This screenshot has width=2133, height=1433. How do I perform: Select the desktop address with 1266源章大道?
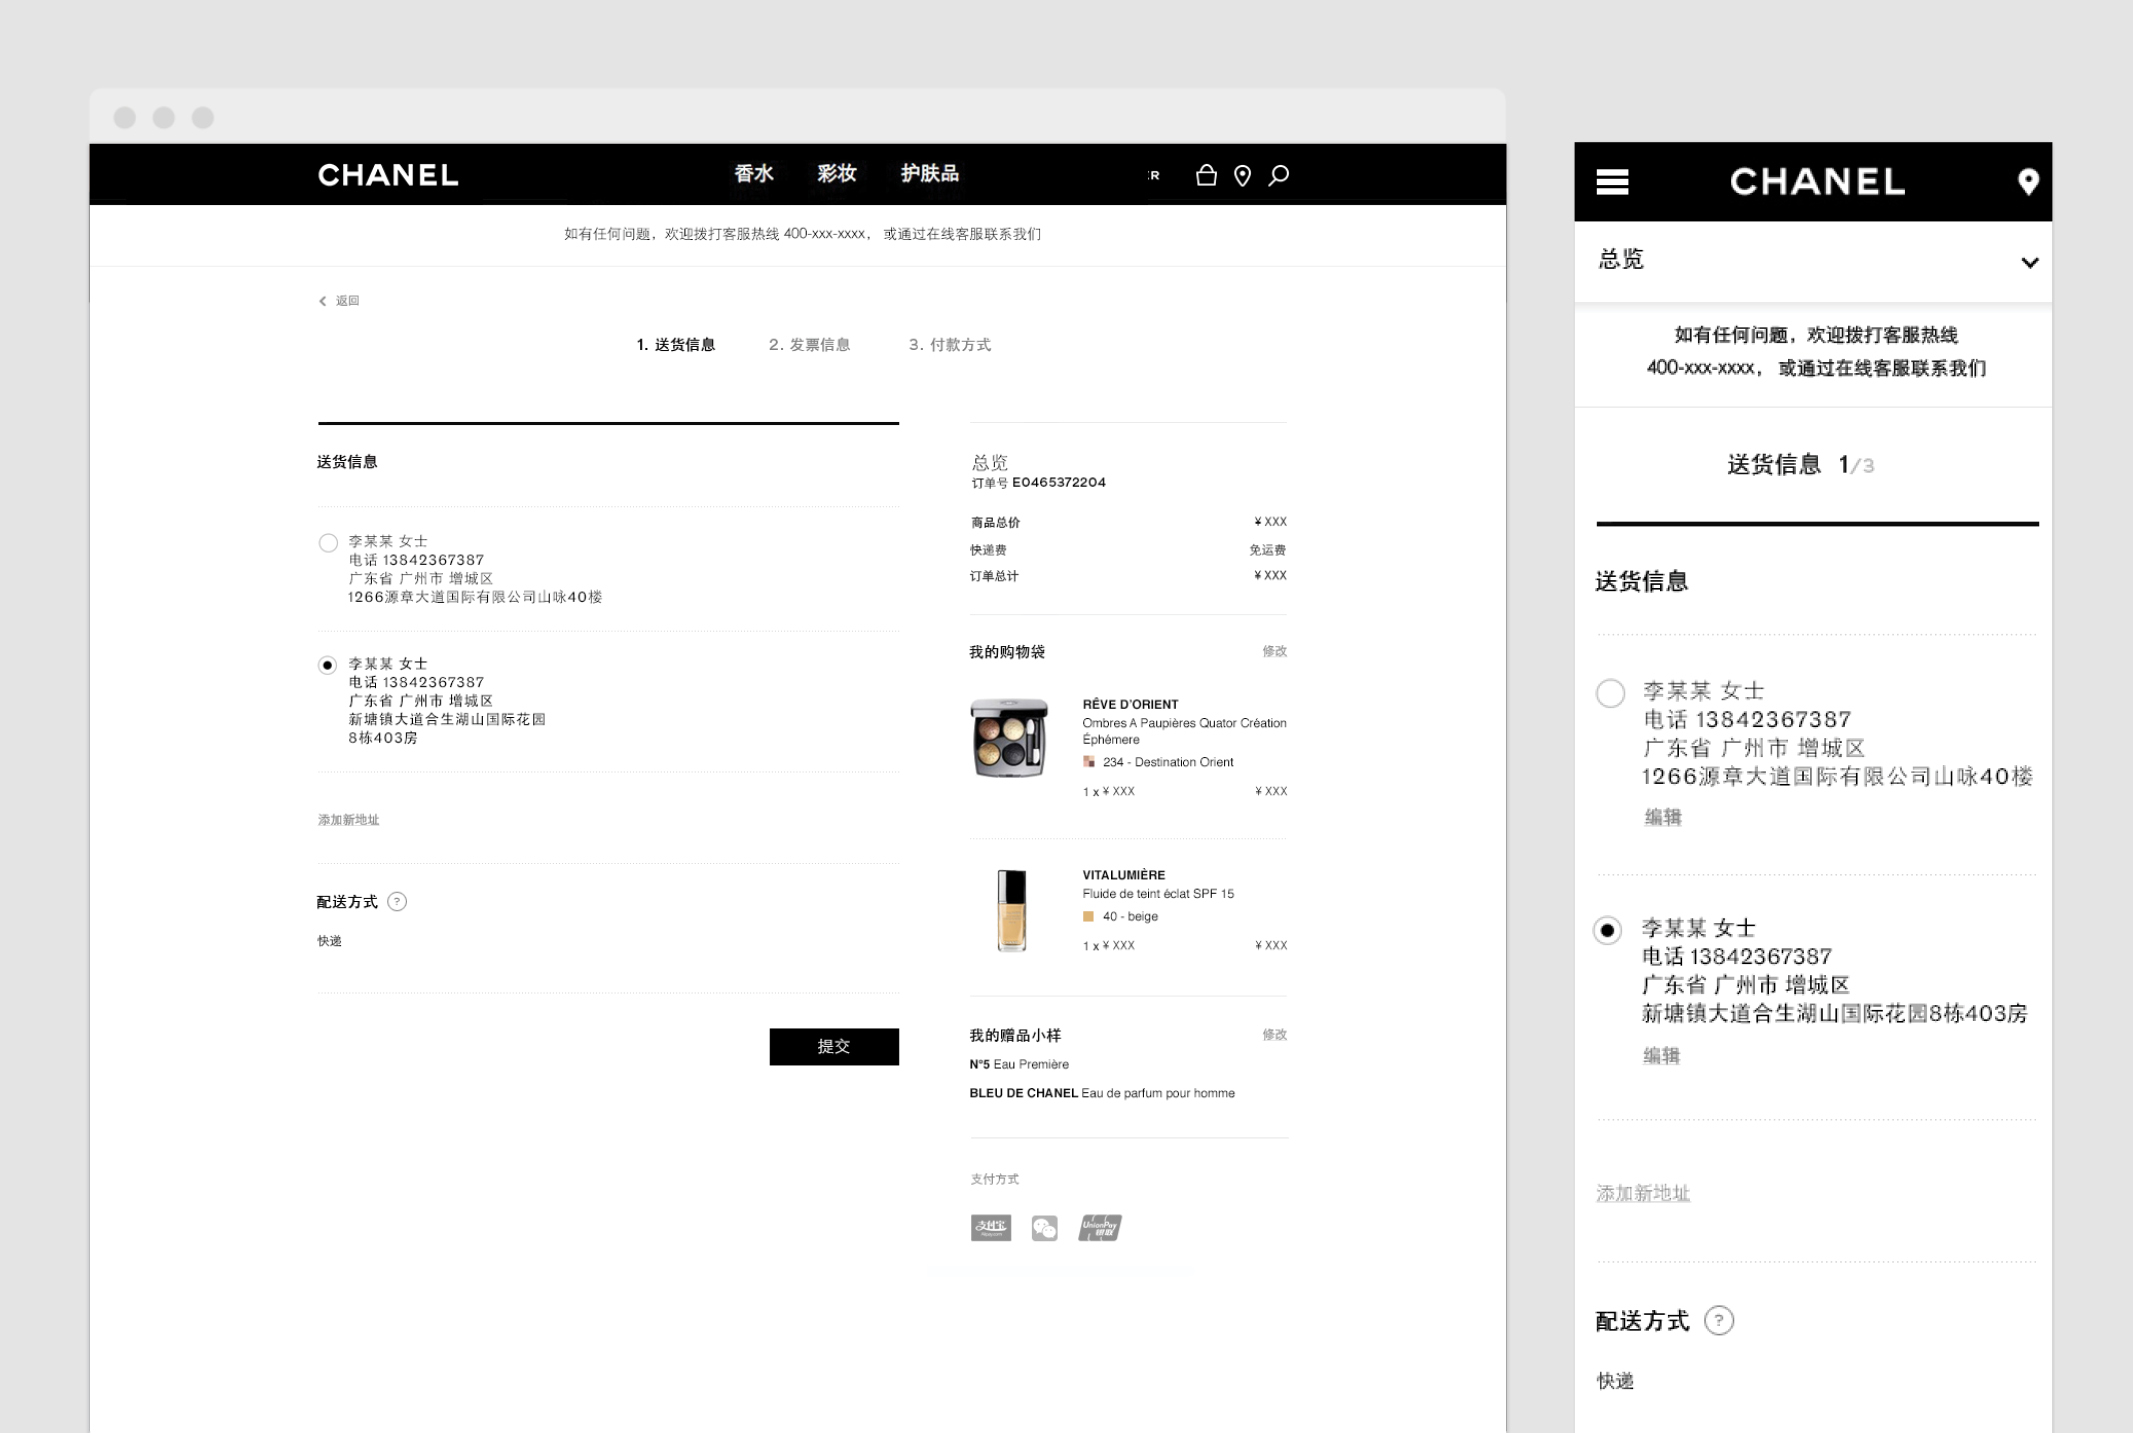pos(328,543)
